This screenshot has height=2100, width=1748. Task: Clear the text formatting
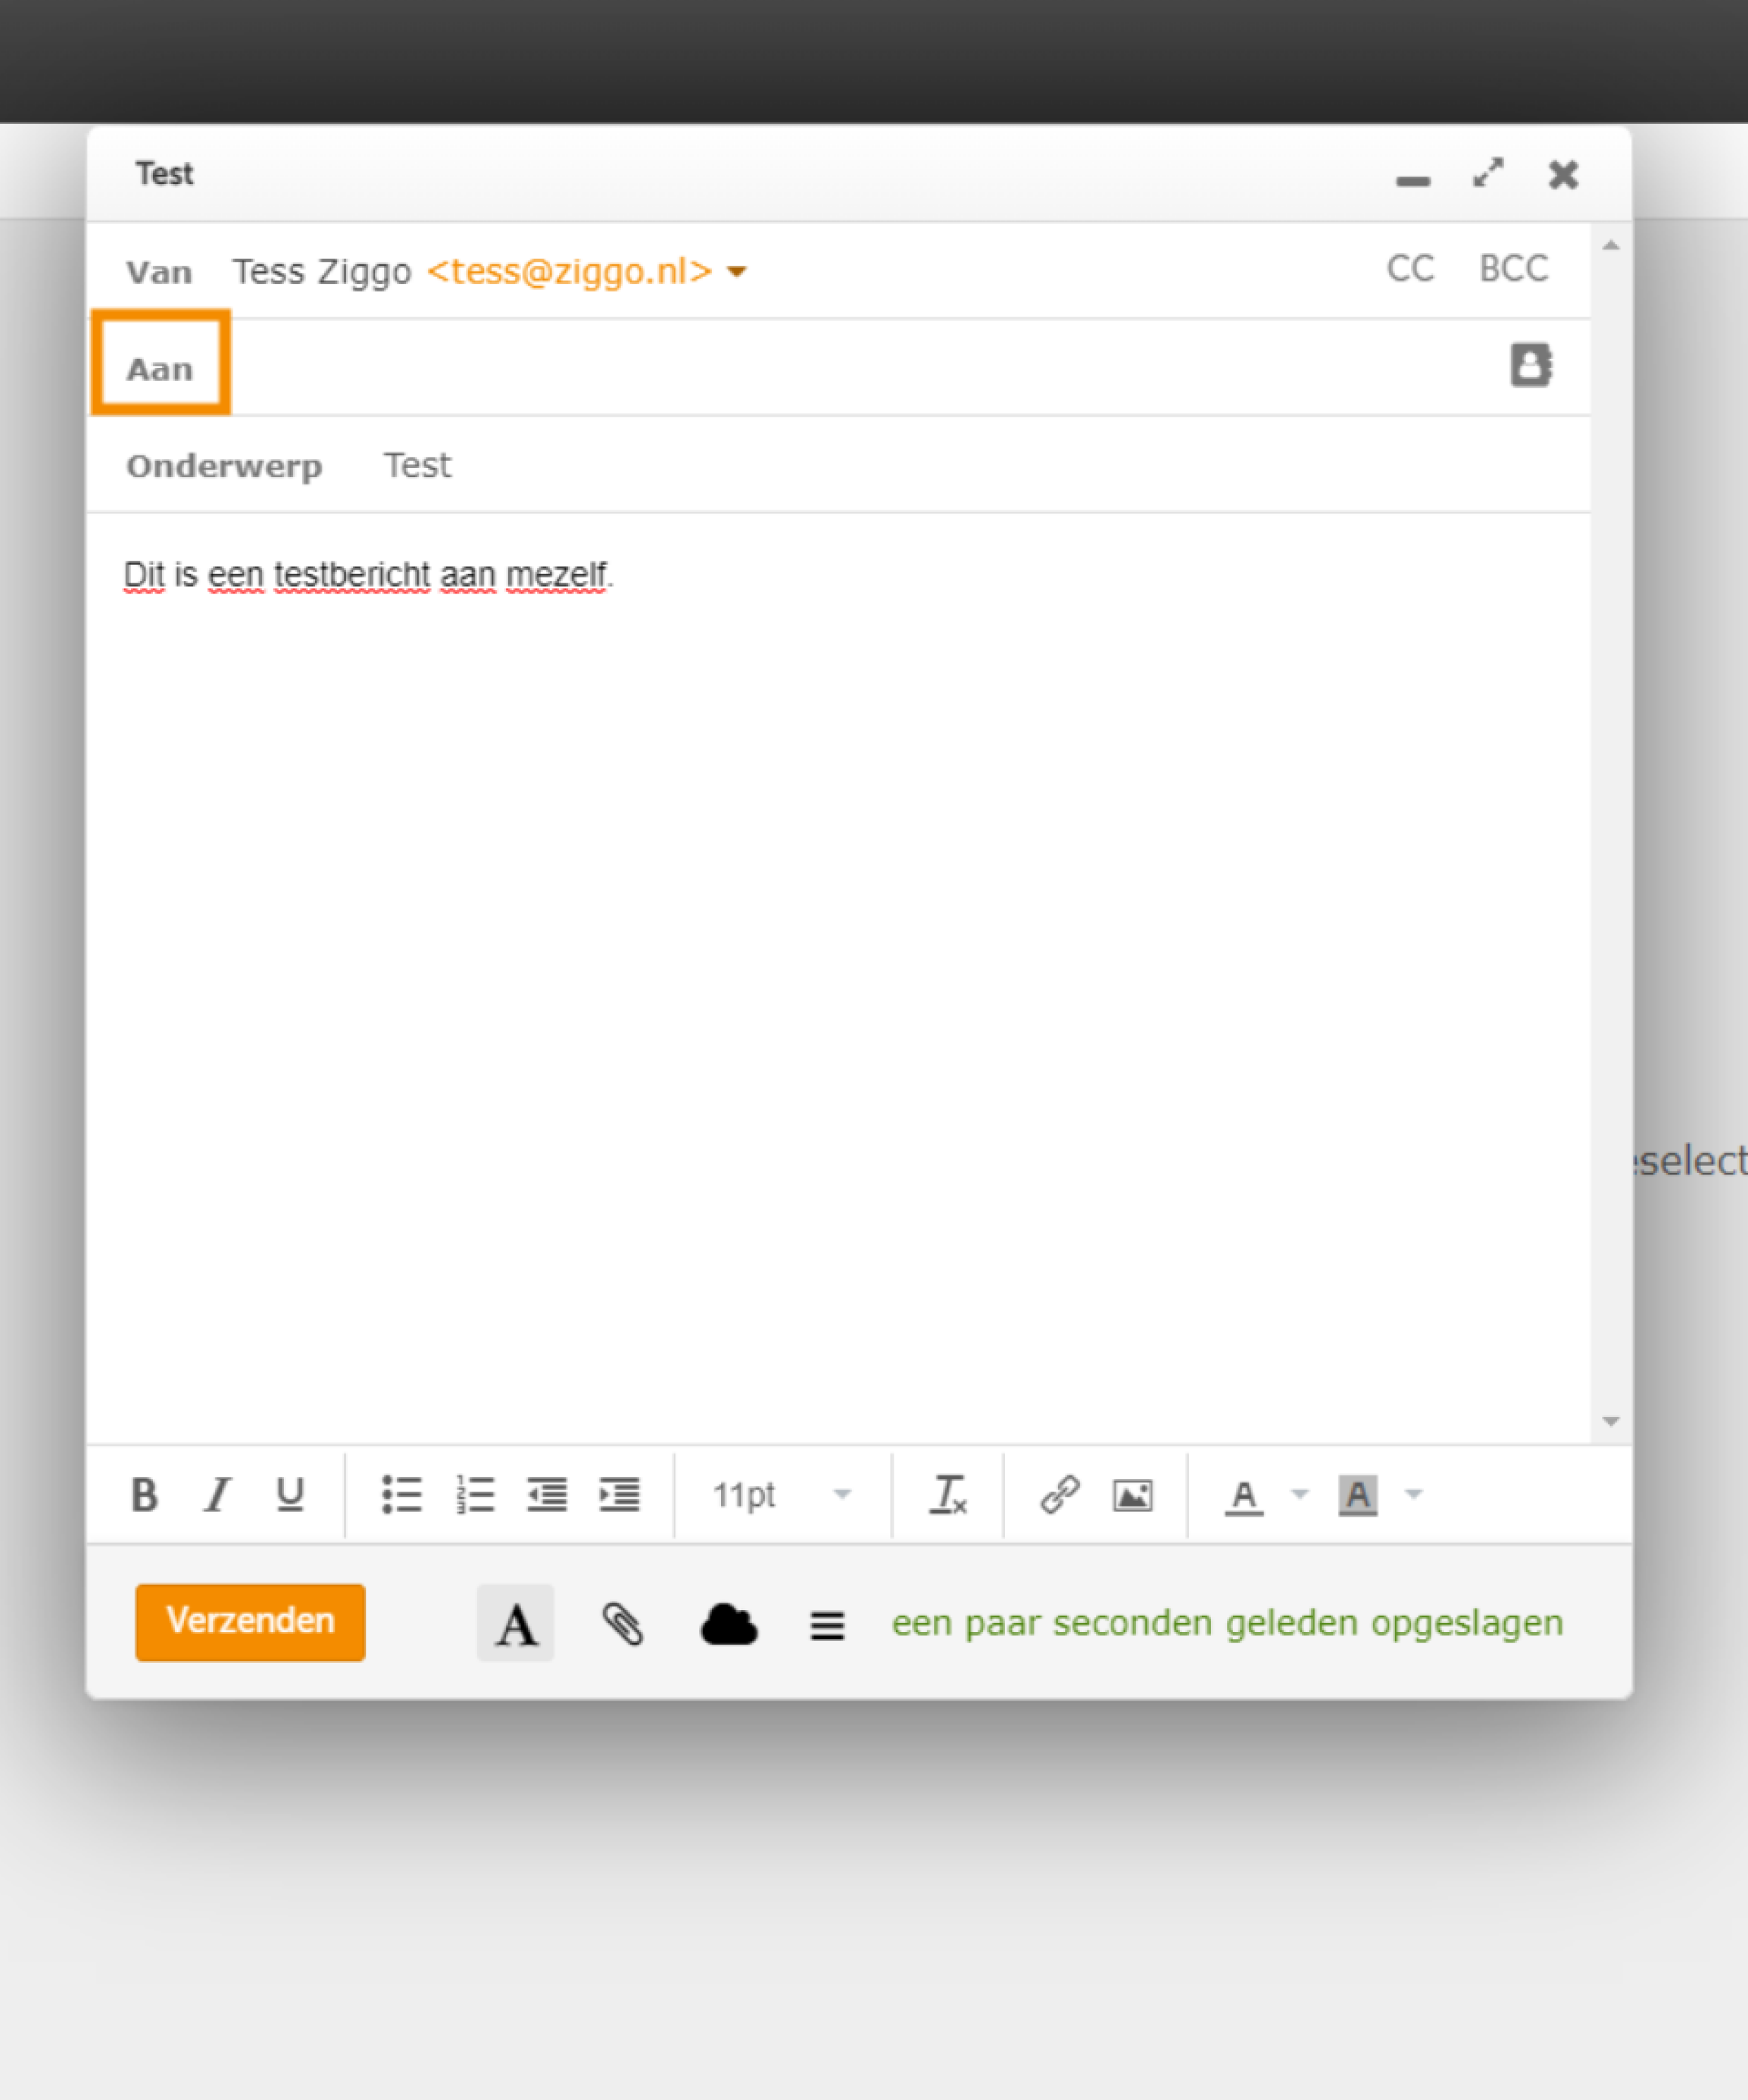[x=947, y=1494]
